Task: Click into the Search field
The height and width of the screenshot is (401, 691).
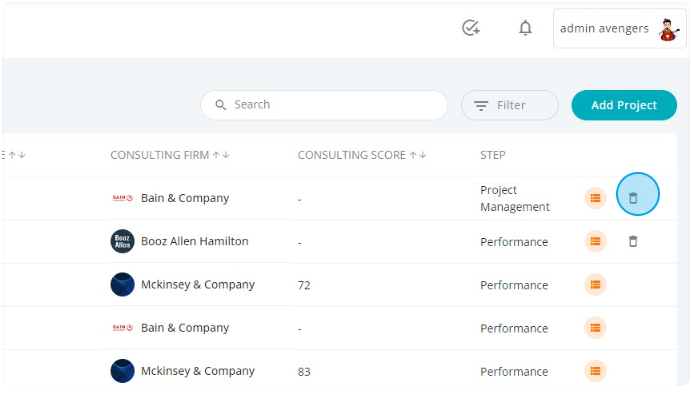Action: 324,105
